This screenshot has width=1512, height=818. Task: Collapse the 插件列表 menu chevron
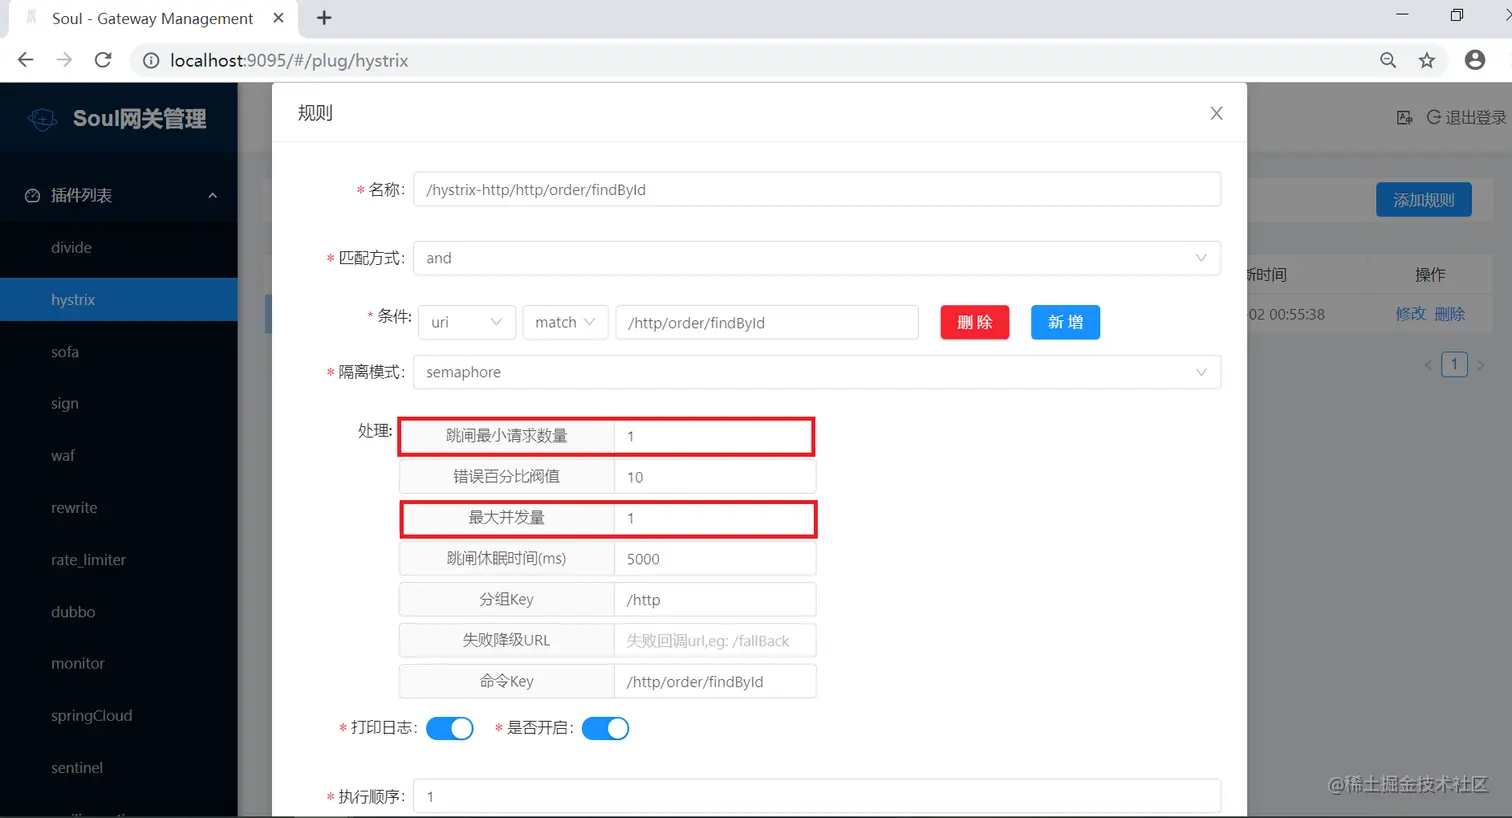point(213,196)
